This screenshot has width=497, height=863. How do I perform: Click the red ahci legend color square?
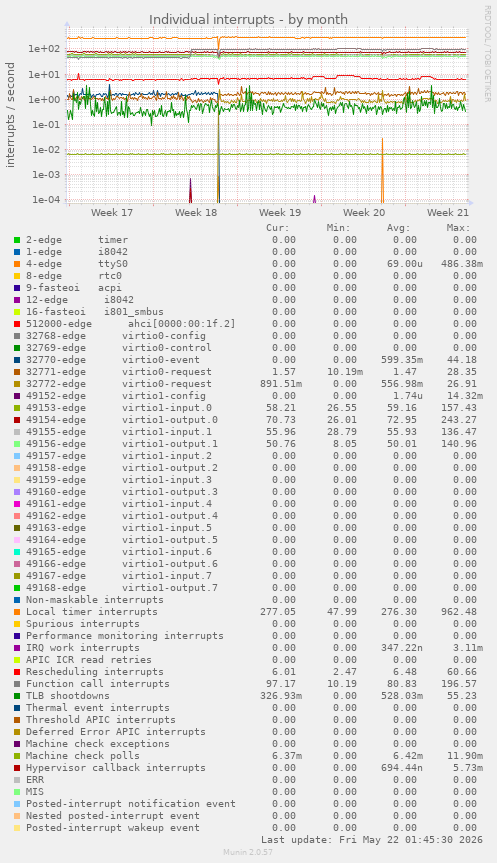[17, 324]
